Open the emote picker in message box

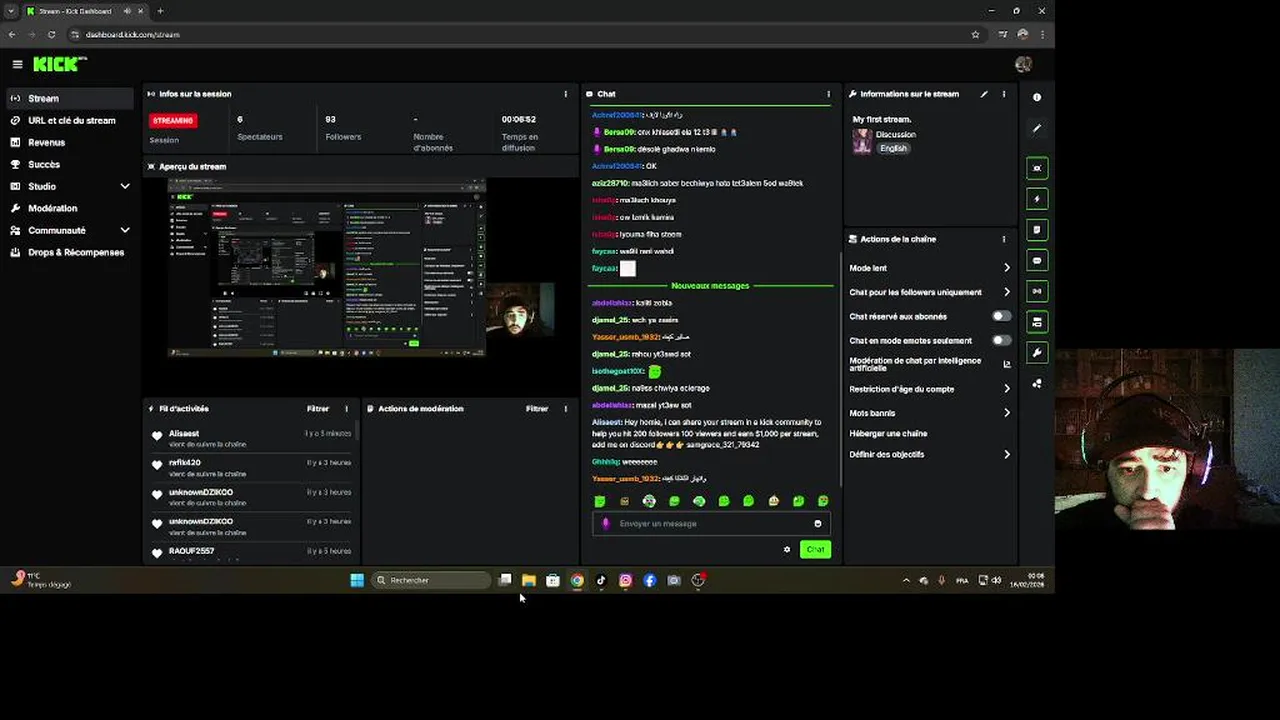click(817, 524)
